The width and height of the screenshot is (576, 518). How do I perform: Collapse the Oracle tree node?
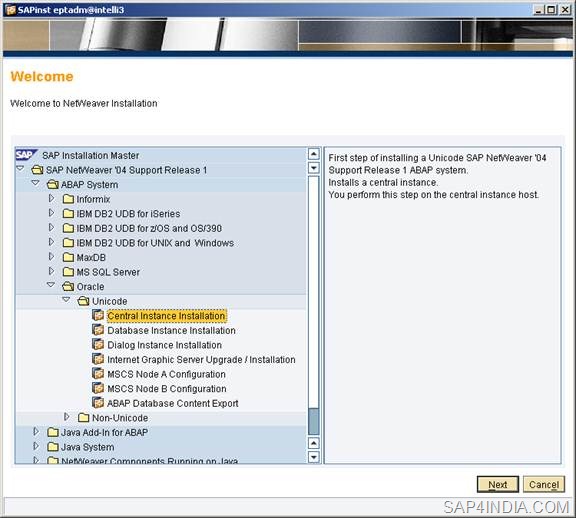[x=51, y=285]
